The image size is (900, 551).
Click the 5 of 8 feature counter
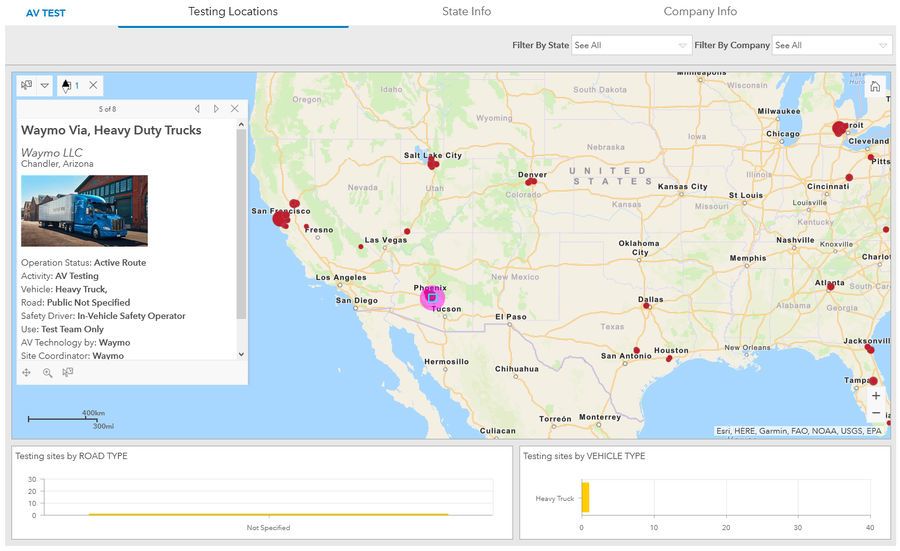pos(107,109)
